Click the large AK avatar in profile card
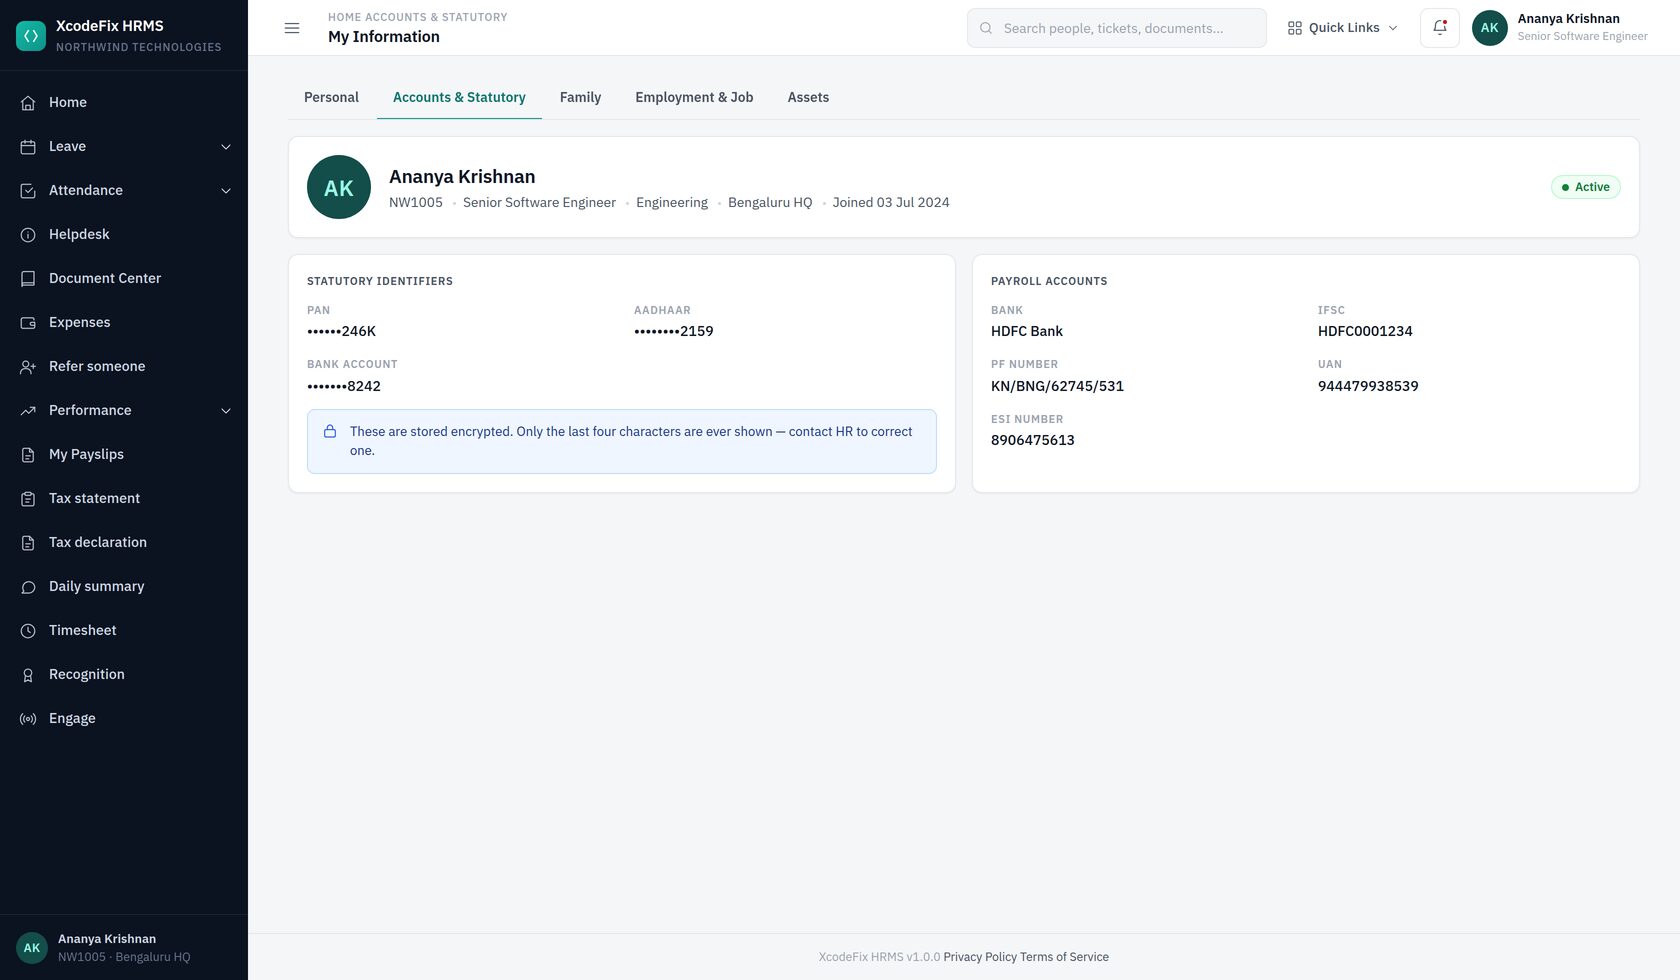This screenshot has height=980, width=1680. tap(339, 187)
